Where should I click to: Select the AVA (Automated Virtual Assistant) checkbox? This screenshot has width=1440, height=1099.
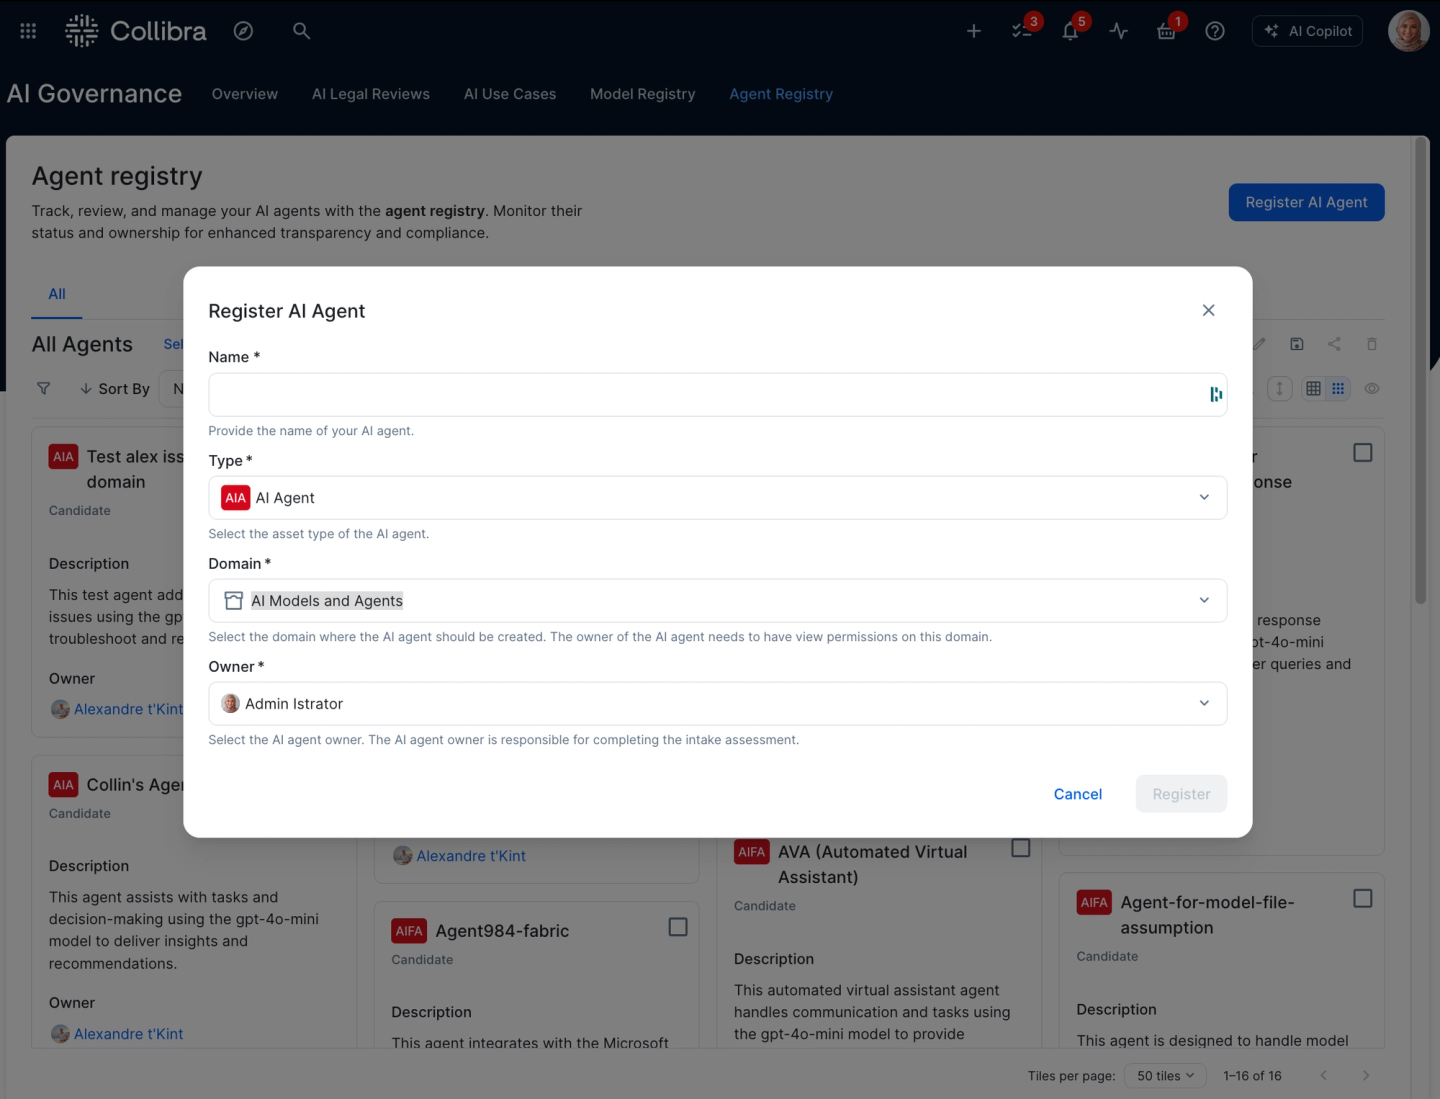(1021, 847)
